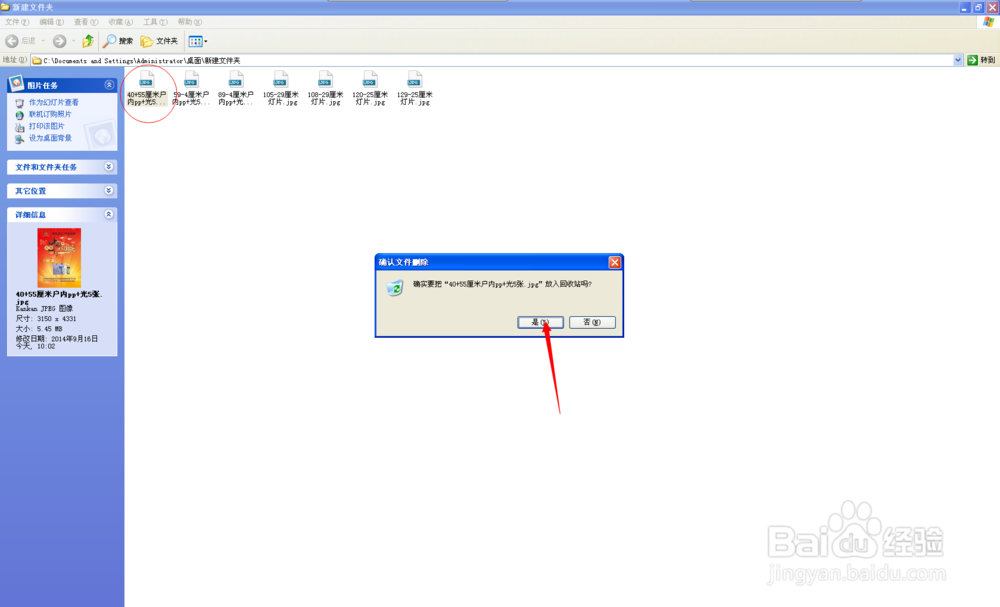
Task: Click the Forward arrow icon in the toolbar
Action: [x=59, y=41]
